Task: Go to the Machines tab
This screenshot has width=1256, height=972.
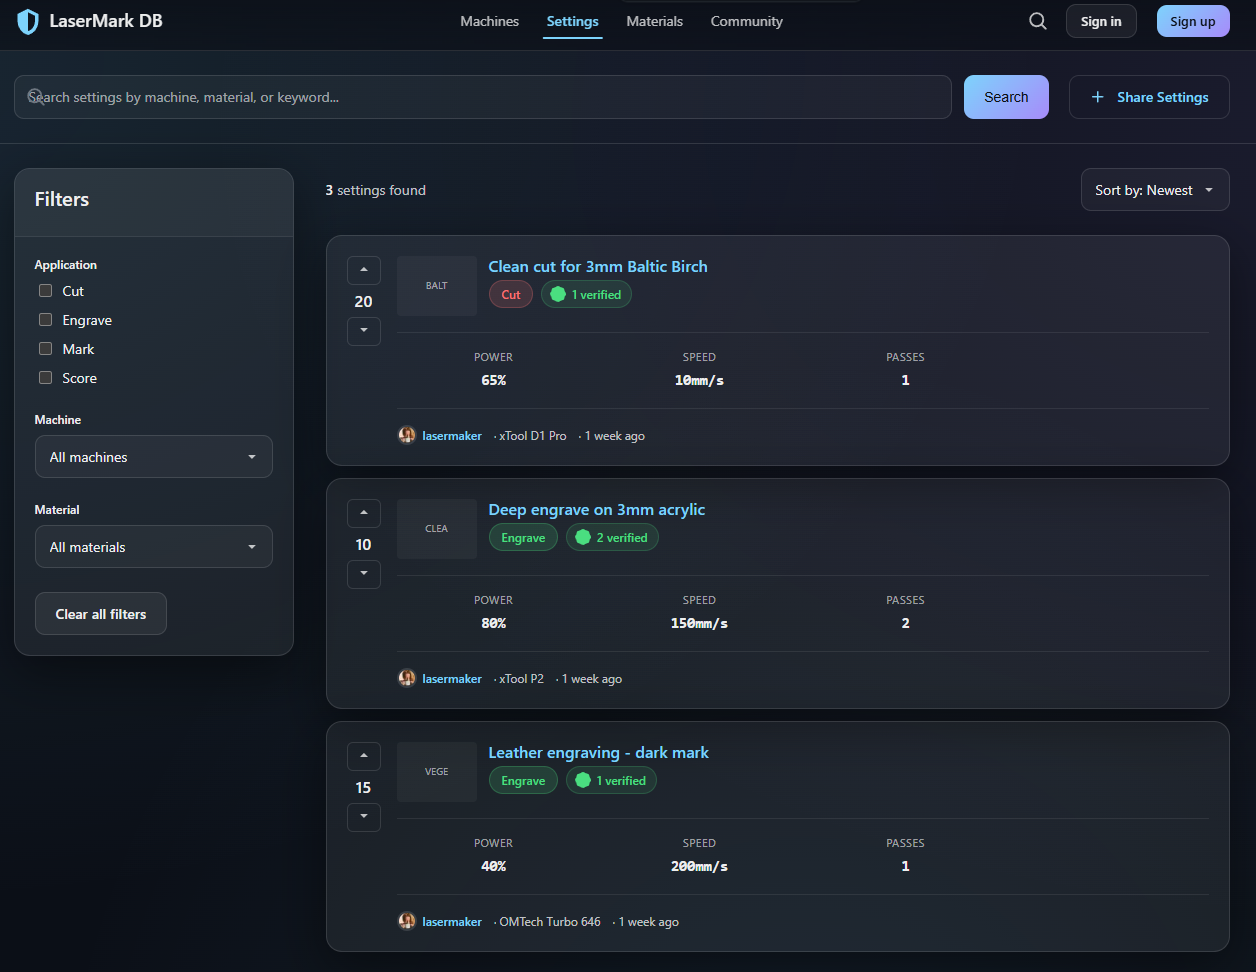Action: click(x=489, y=21)
